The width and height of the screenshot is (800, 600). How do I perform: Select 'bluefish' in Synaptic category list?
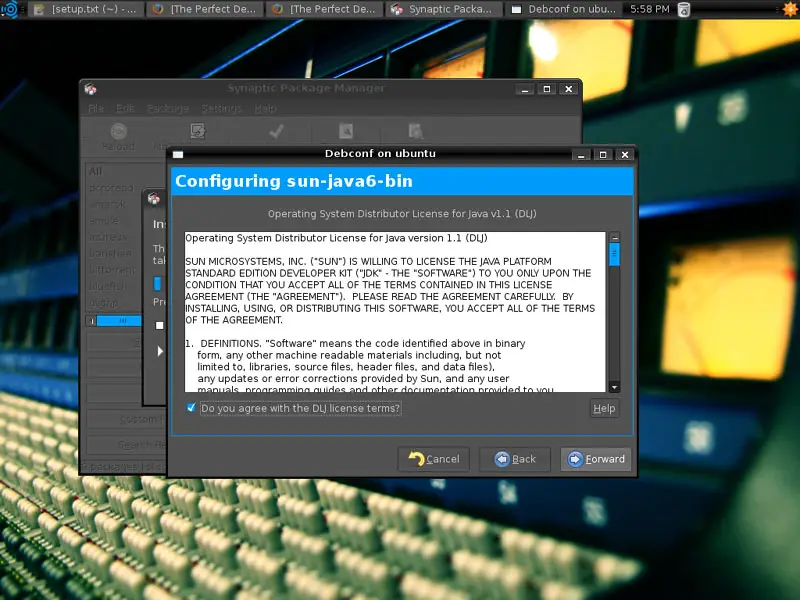pyautogui.click(x=108, y=286)
